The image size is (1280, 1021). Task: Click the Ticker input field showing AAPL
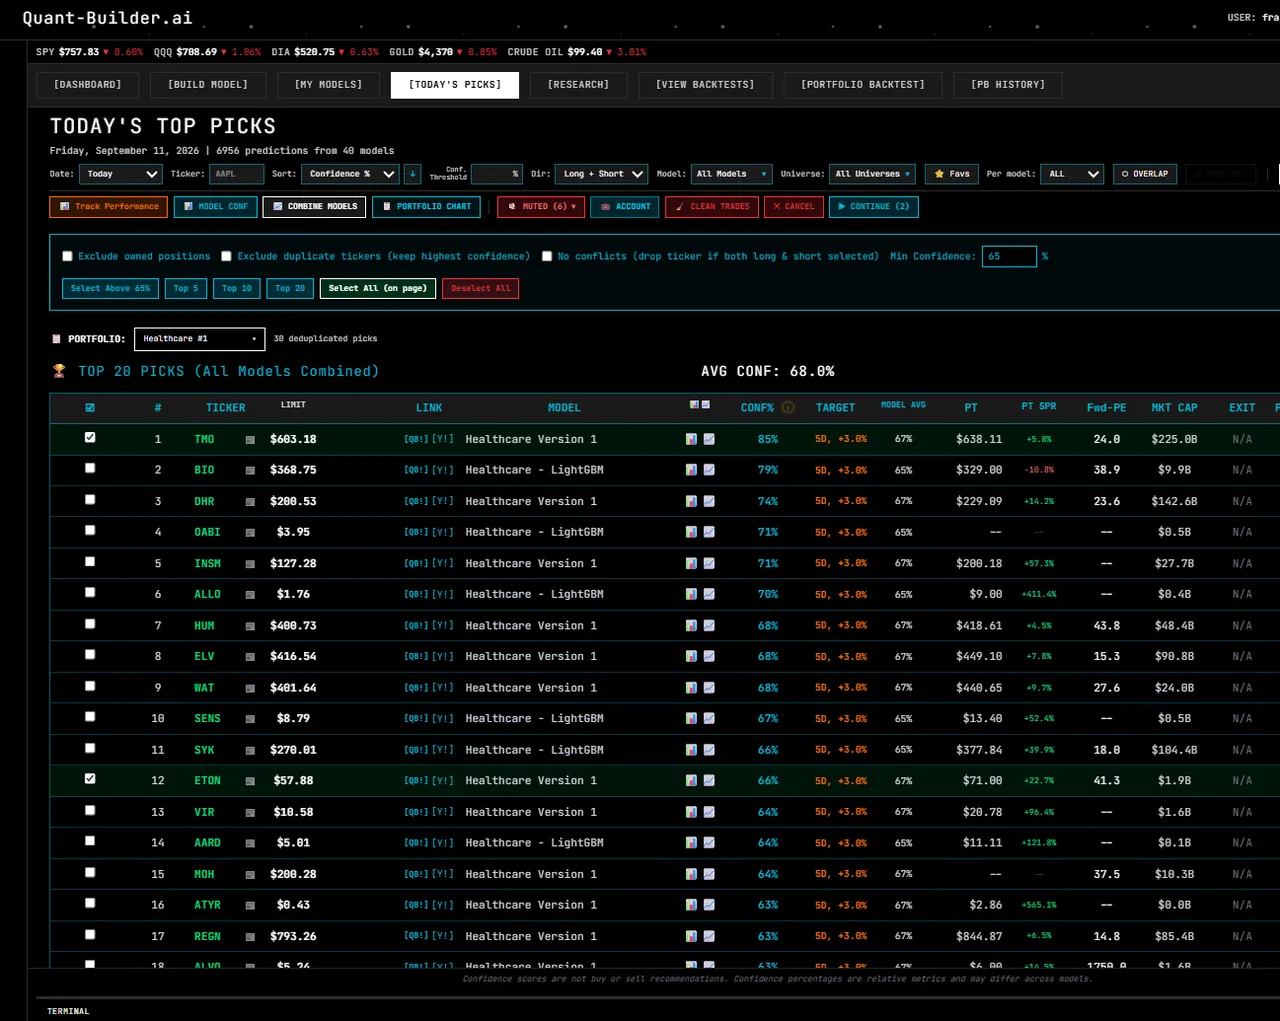point(236,174)
